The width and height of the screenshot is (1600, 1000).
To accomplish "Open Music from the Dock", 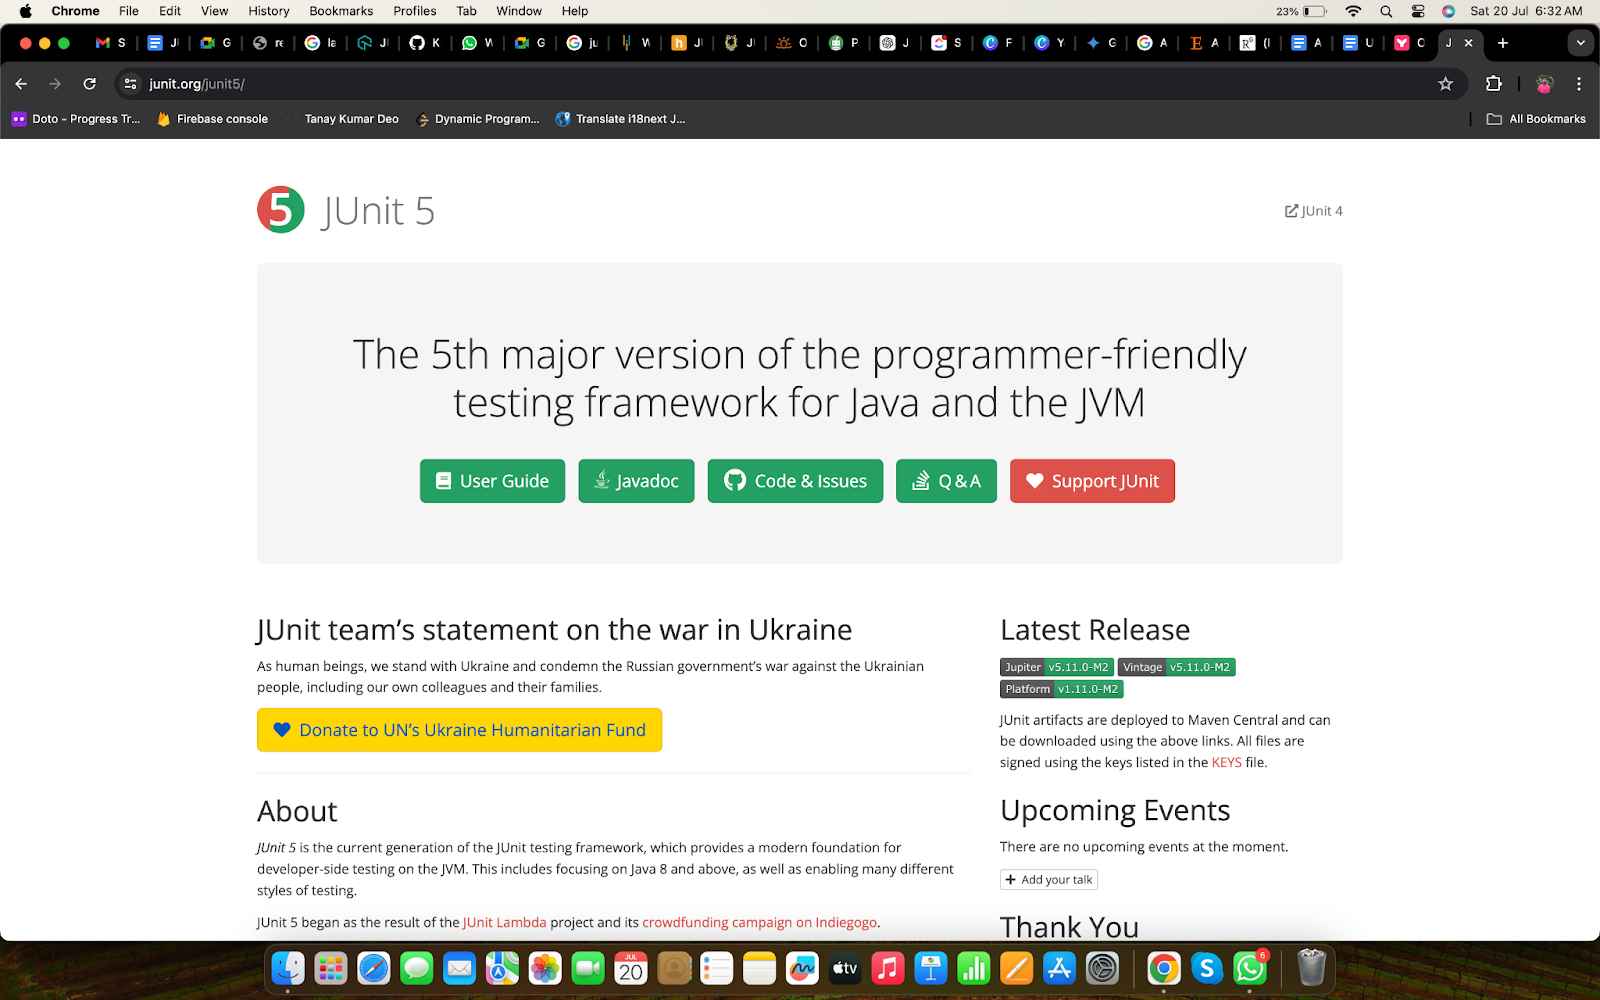I will [888, 968].
